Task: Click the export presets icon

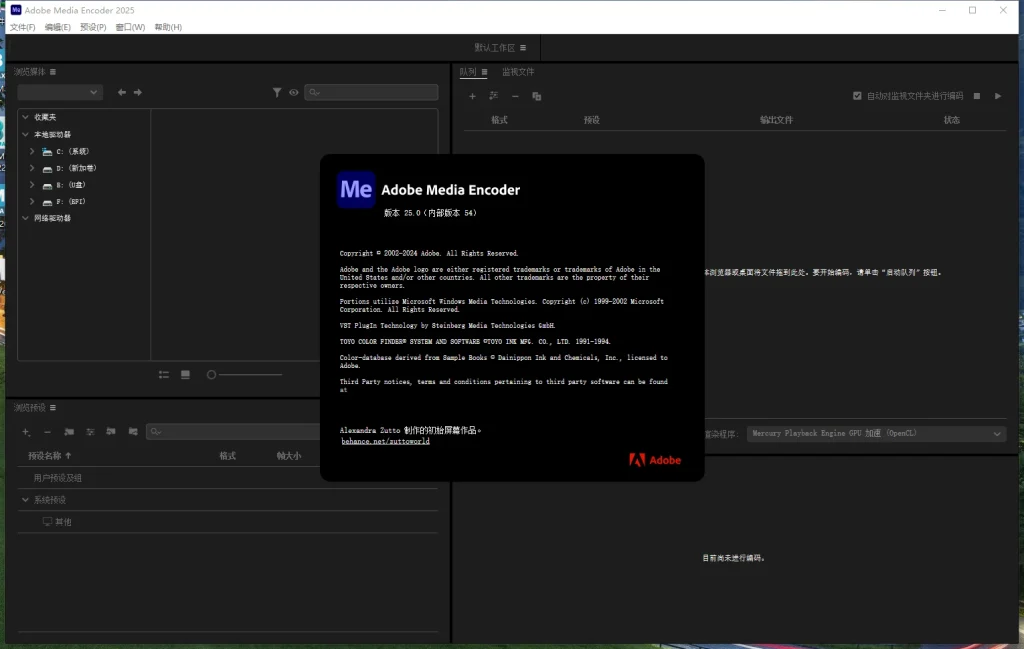Action: click(x=133, y=432)
